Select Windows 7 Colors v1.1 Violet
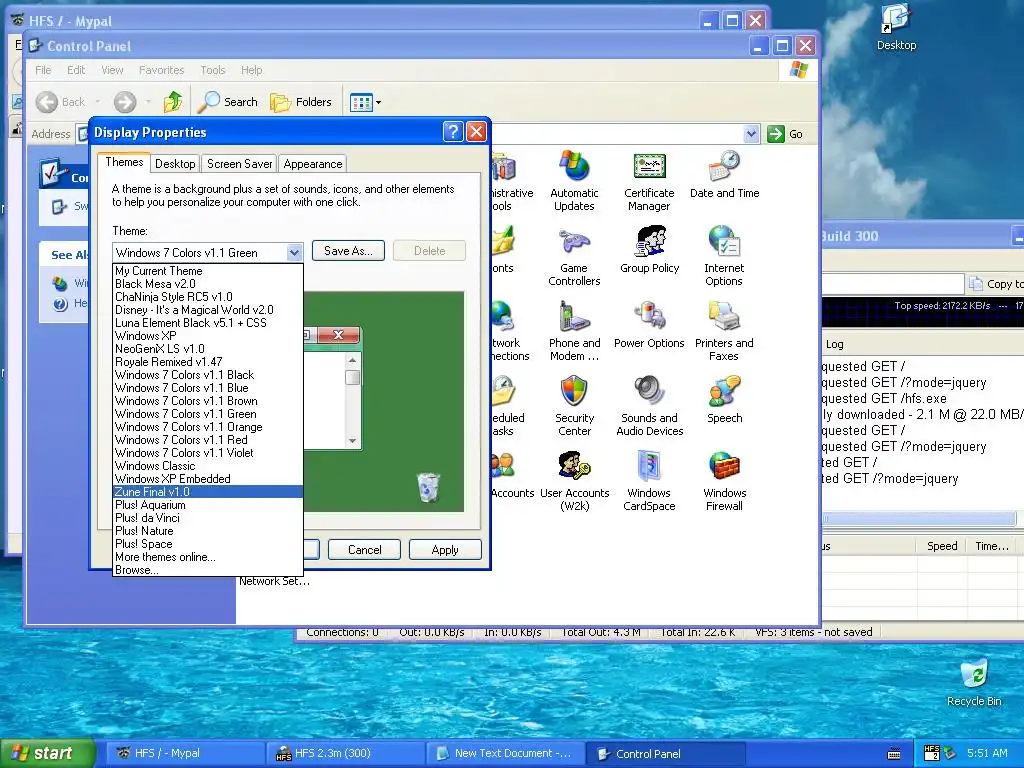This screenshot has height=768, width=1024. click(208, 453)
